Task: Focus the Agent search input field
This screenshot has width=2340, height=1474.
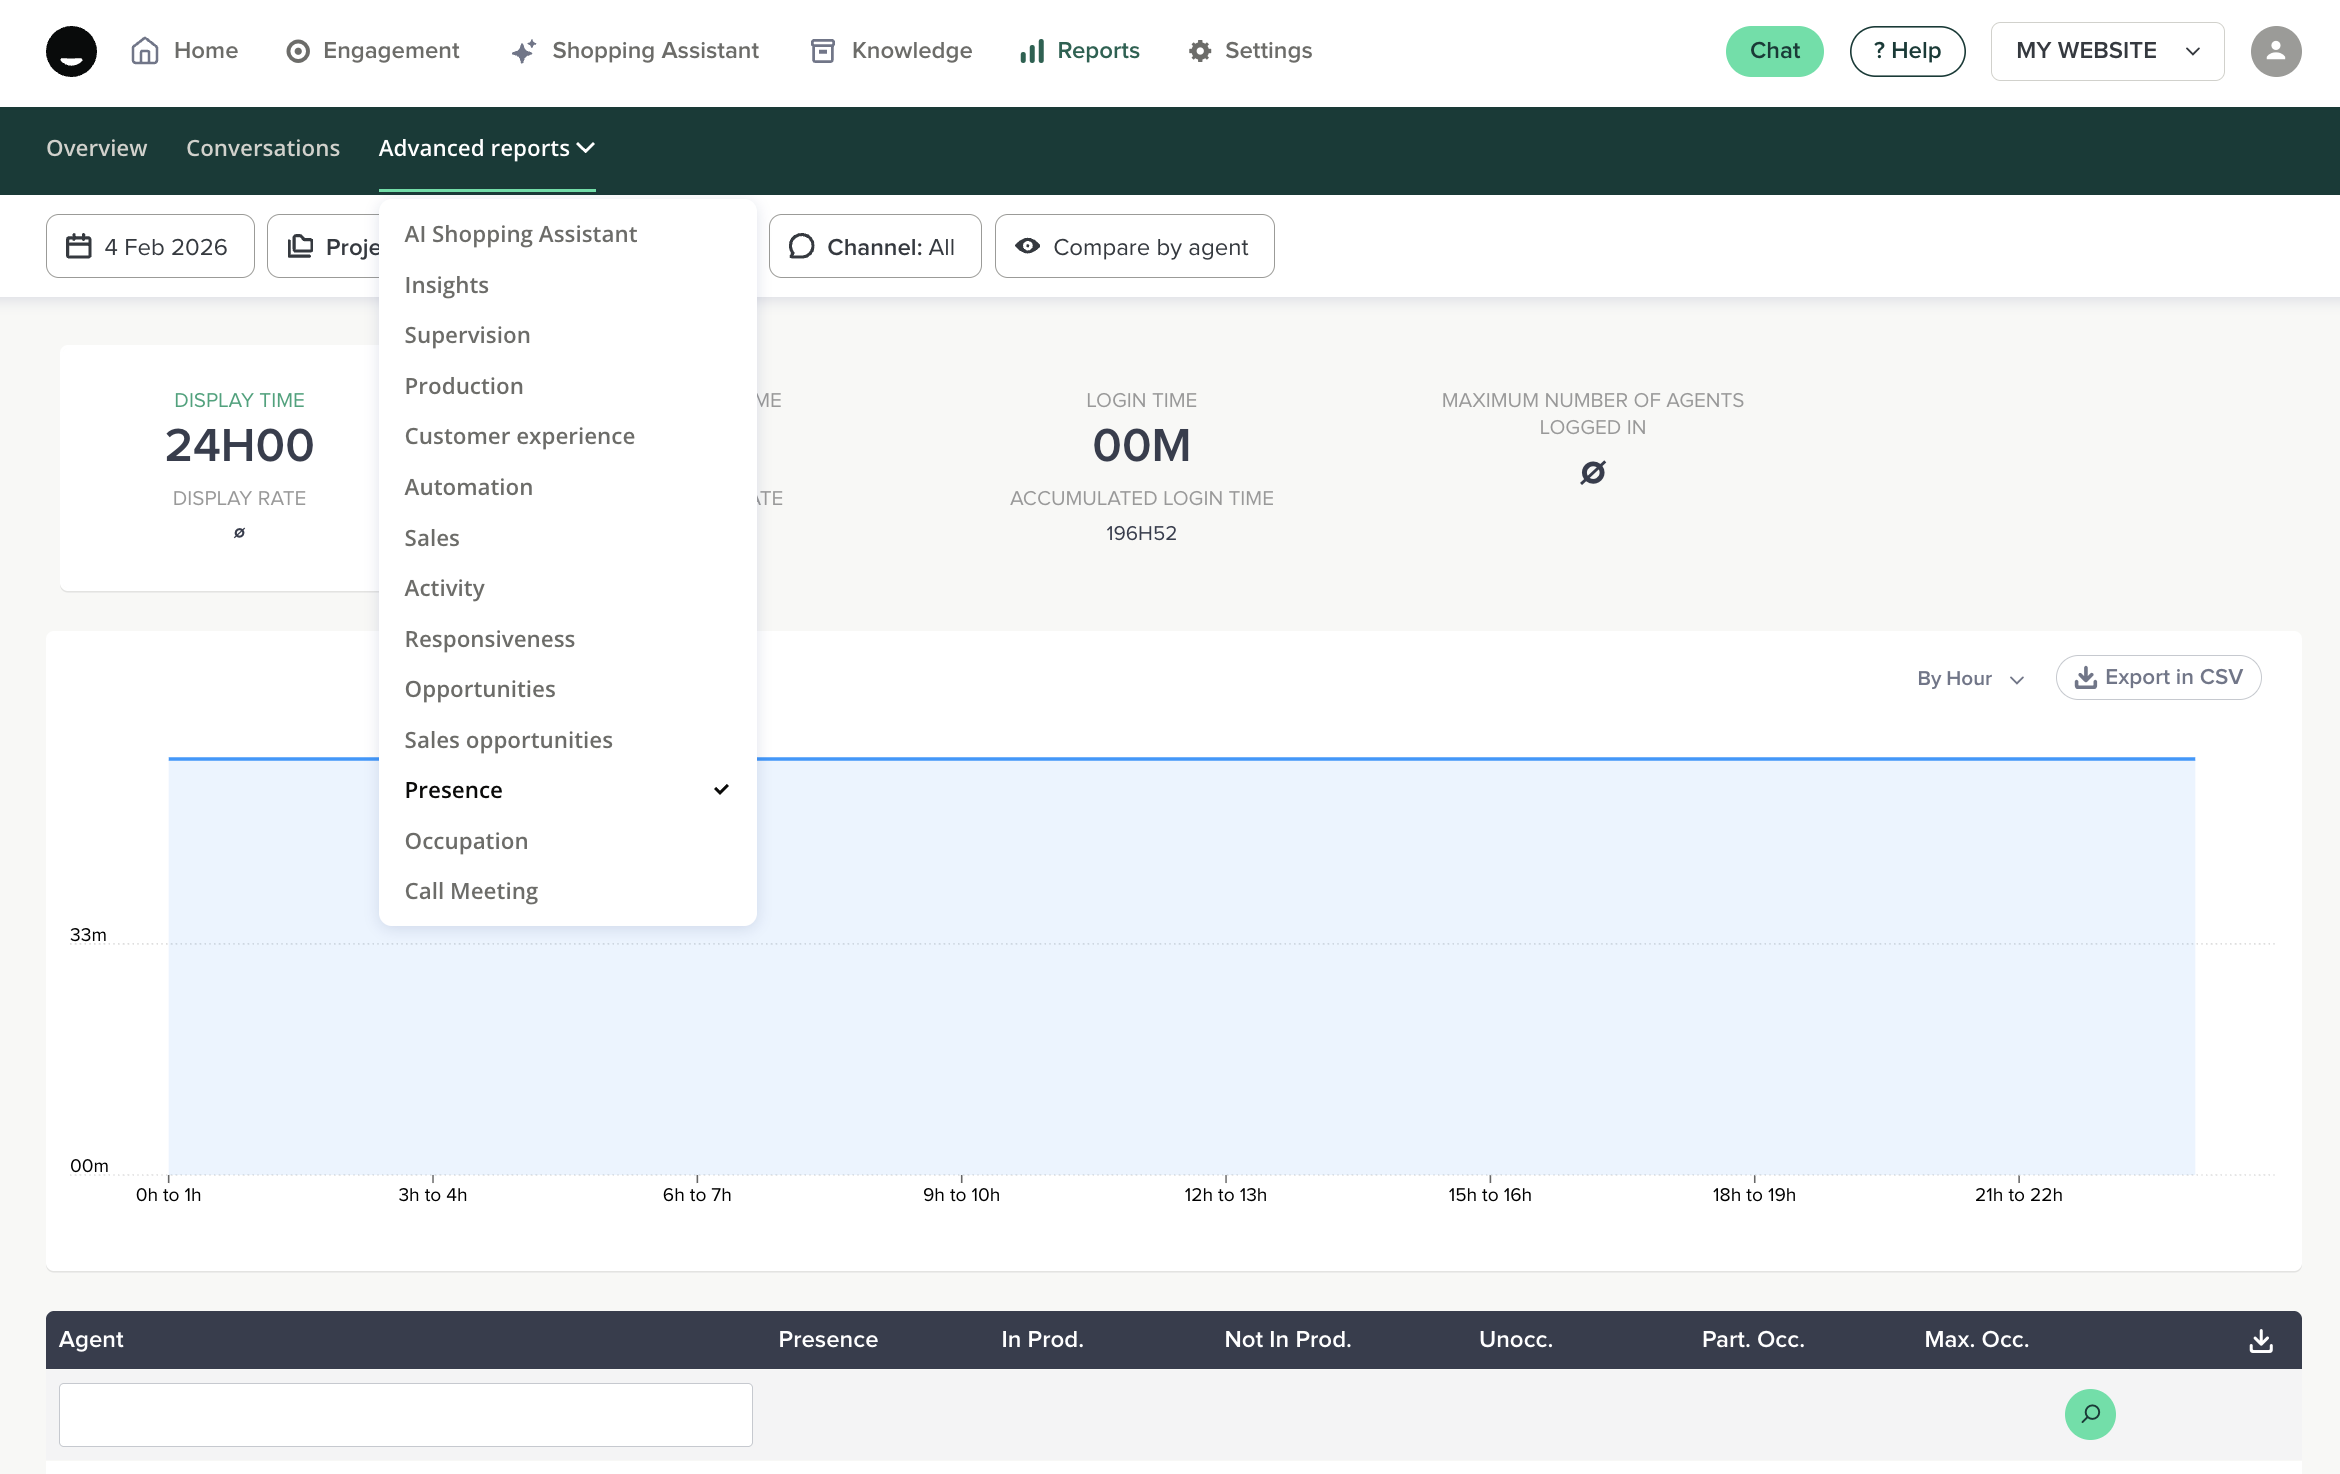Action: [x=405, y=1414]
